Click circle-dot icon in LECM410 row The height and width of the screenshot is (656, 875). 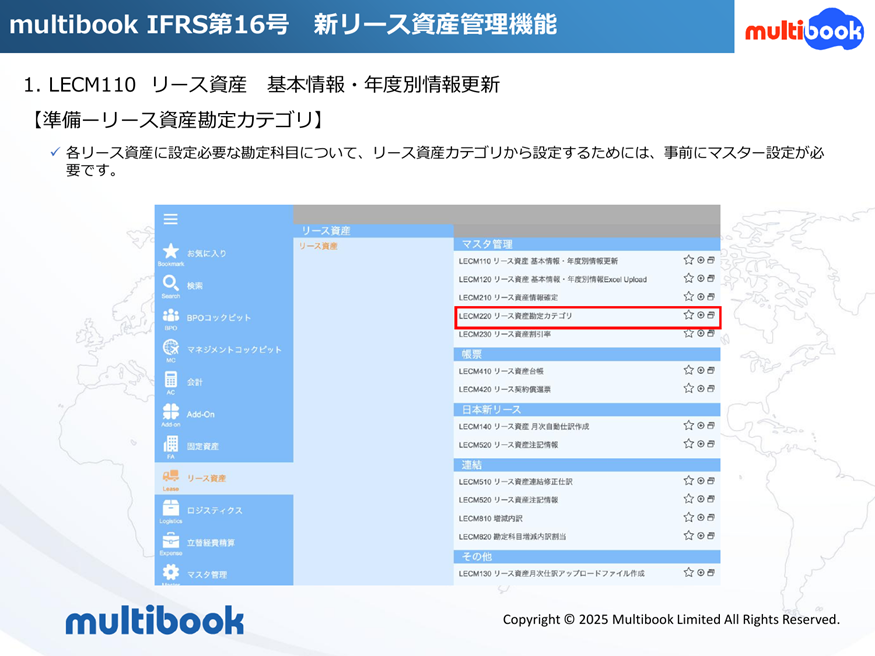coord(701,370)
